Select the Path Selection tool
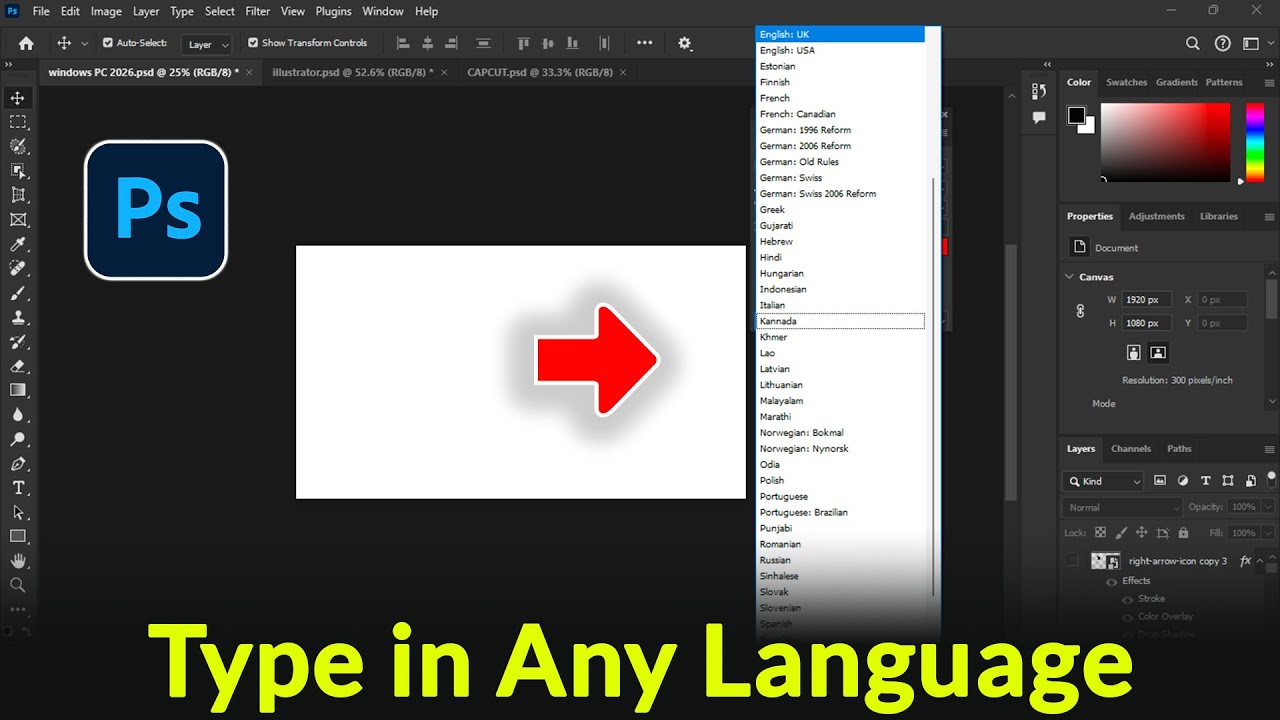Viewport: 1280px width, 720px height. pos(18,512)
